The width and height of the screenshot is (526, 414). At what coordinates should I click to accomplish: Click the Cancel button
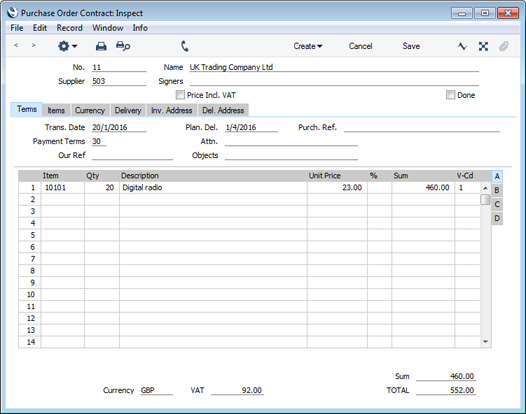click(x=360, y=46)
